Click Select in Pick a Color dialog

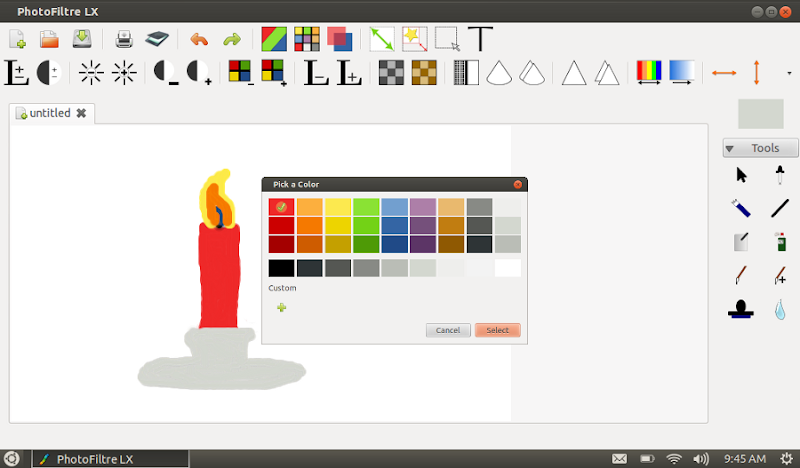(497, 330)
